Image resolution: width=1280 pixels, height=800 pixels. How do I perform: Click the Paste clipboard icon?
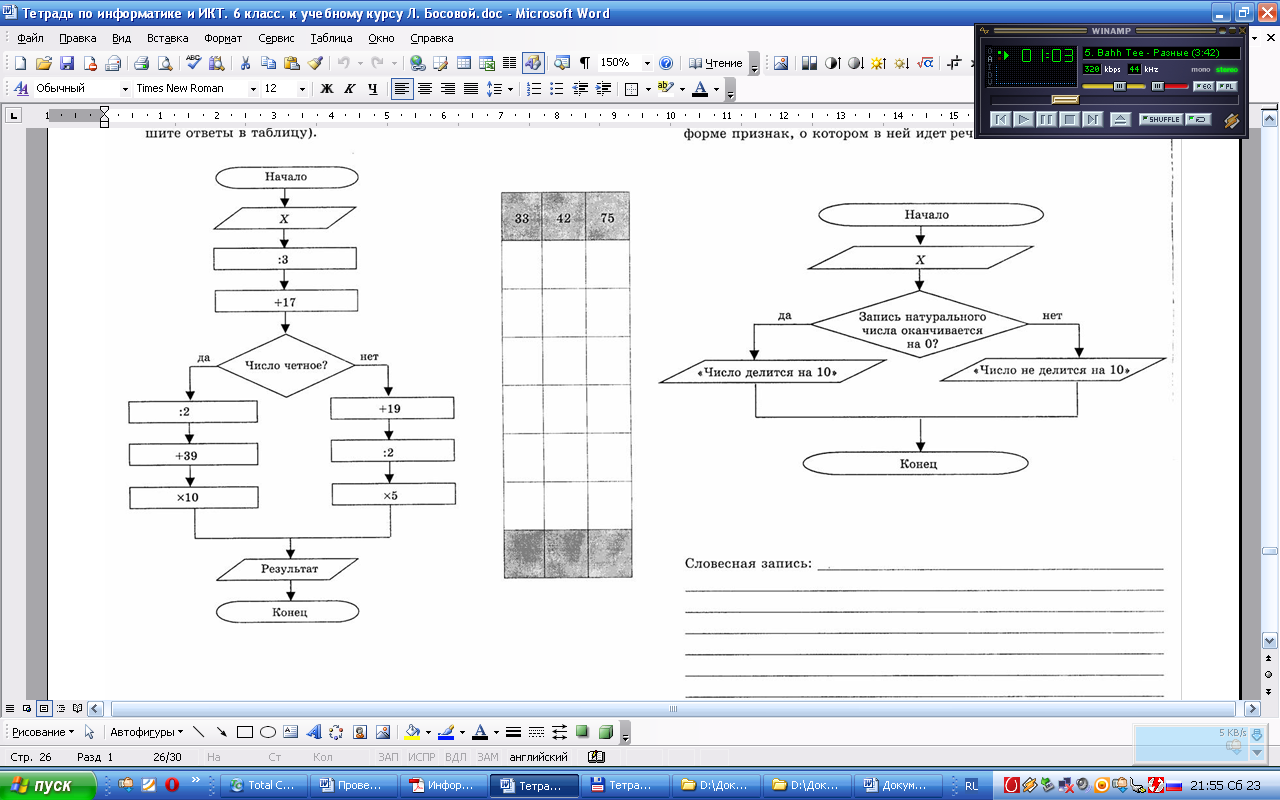coord(291,63)
